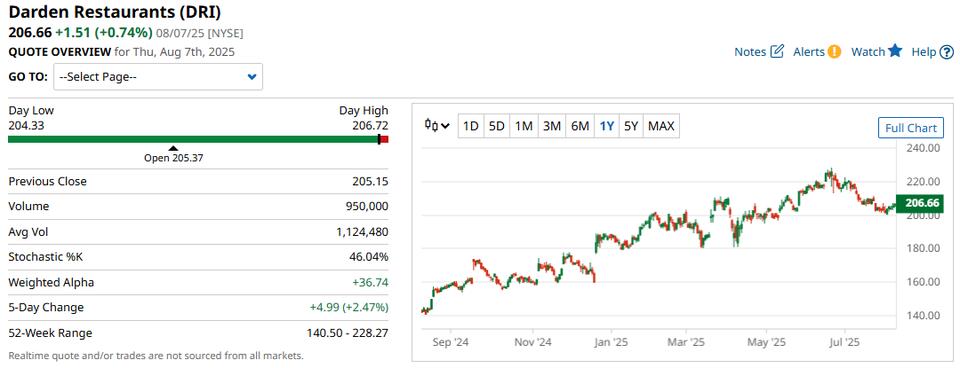Click the red end of range bar
This screenshot has height=368, width=960.
[384, 140]
